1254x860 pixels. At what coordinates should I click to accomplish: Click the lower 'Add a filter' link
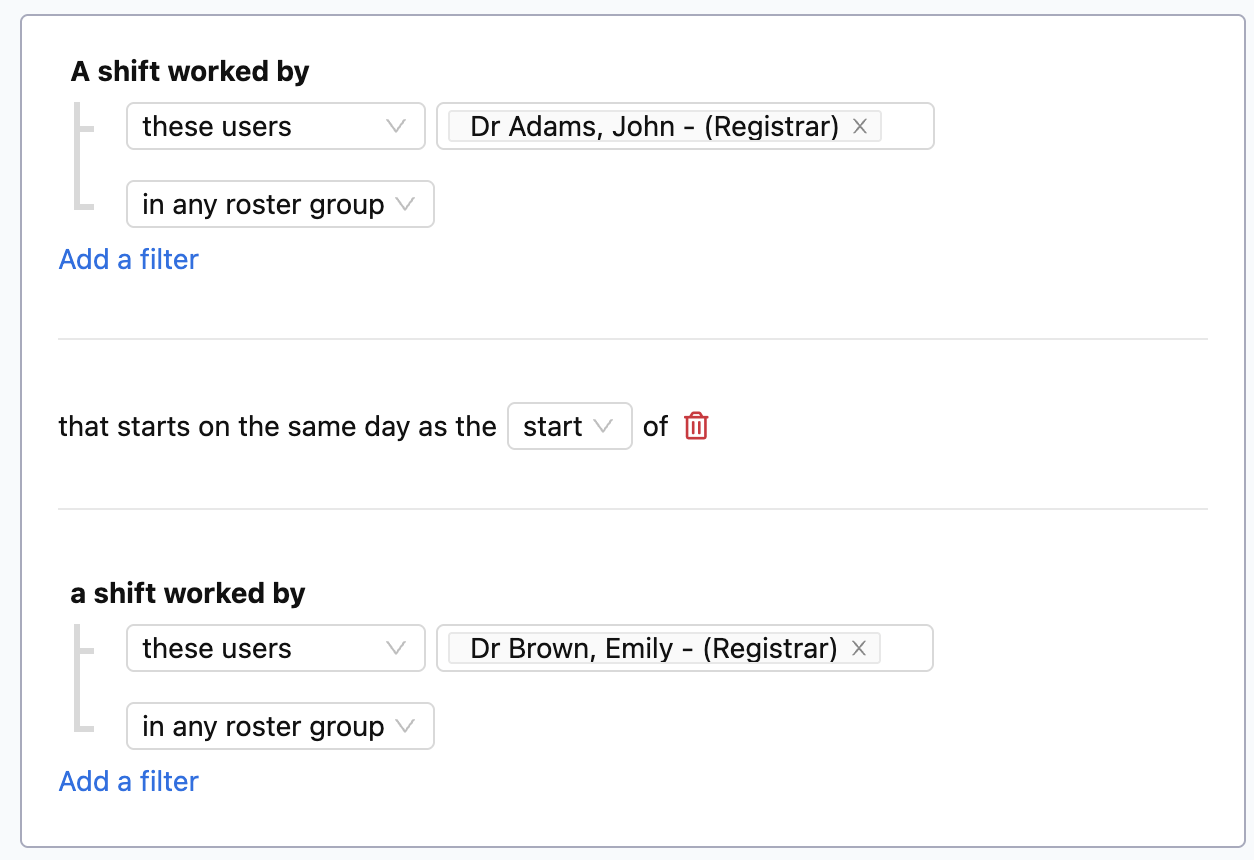click(x=129, y=781)
